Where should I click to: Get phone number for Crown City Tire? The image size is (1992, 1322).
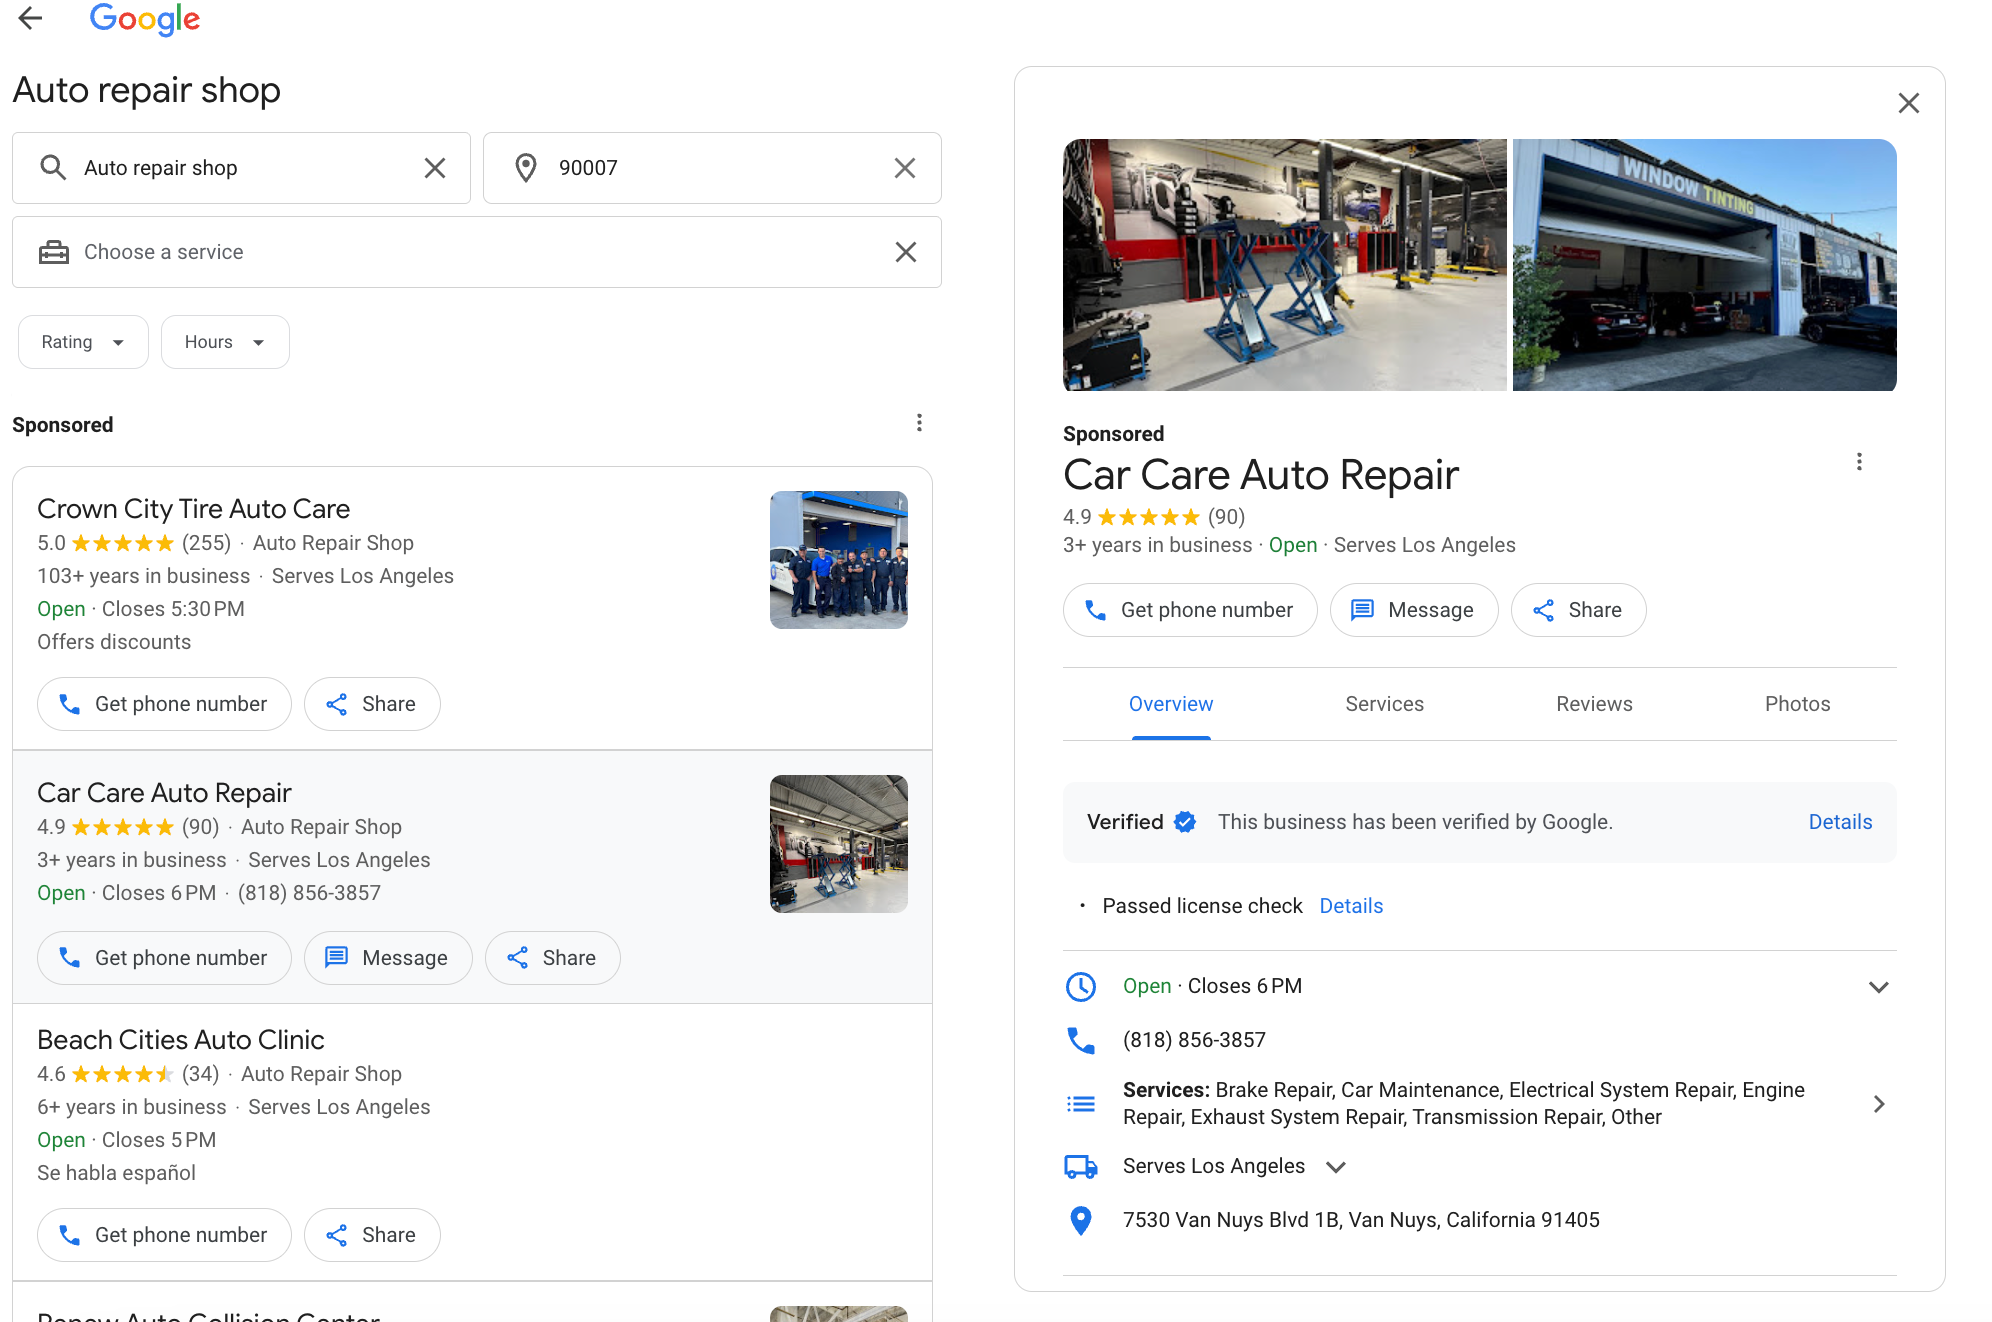164,704
